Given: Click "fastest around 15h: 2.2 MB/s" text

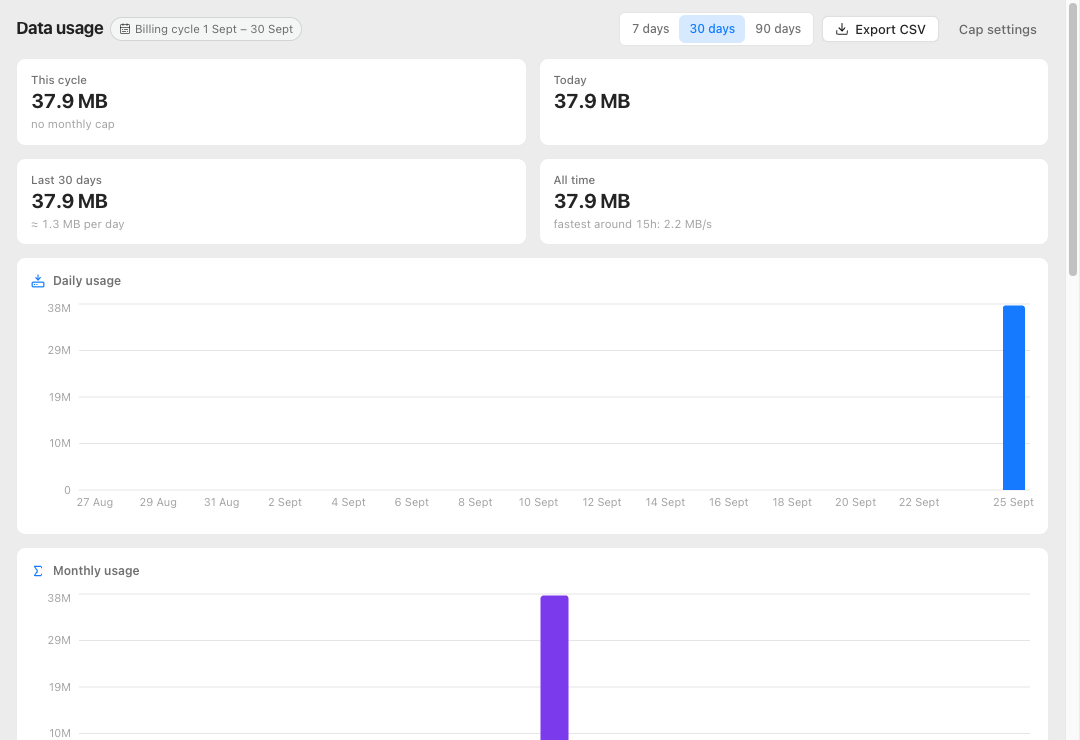Looking at the screenshot, I should (x=632, y=224).
